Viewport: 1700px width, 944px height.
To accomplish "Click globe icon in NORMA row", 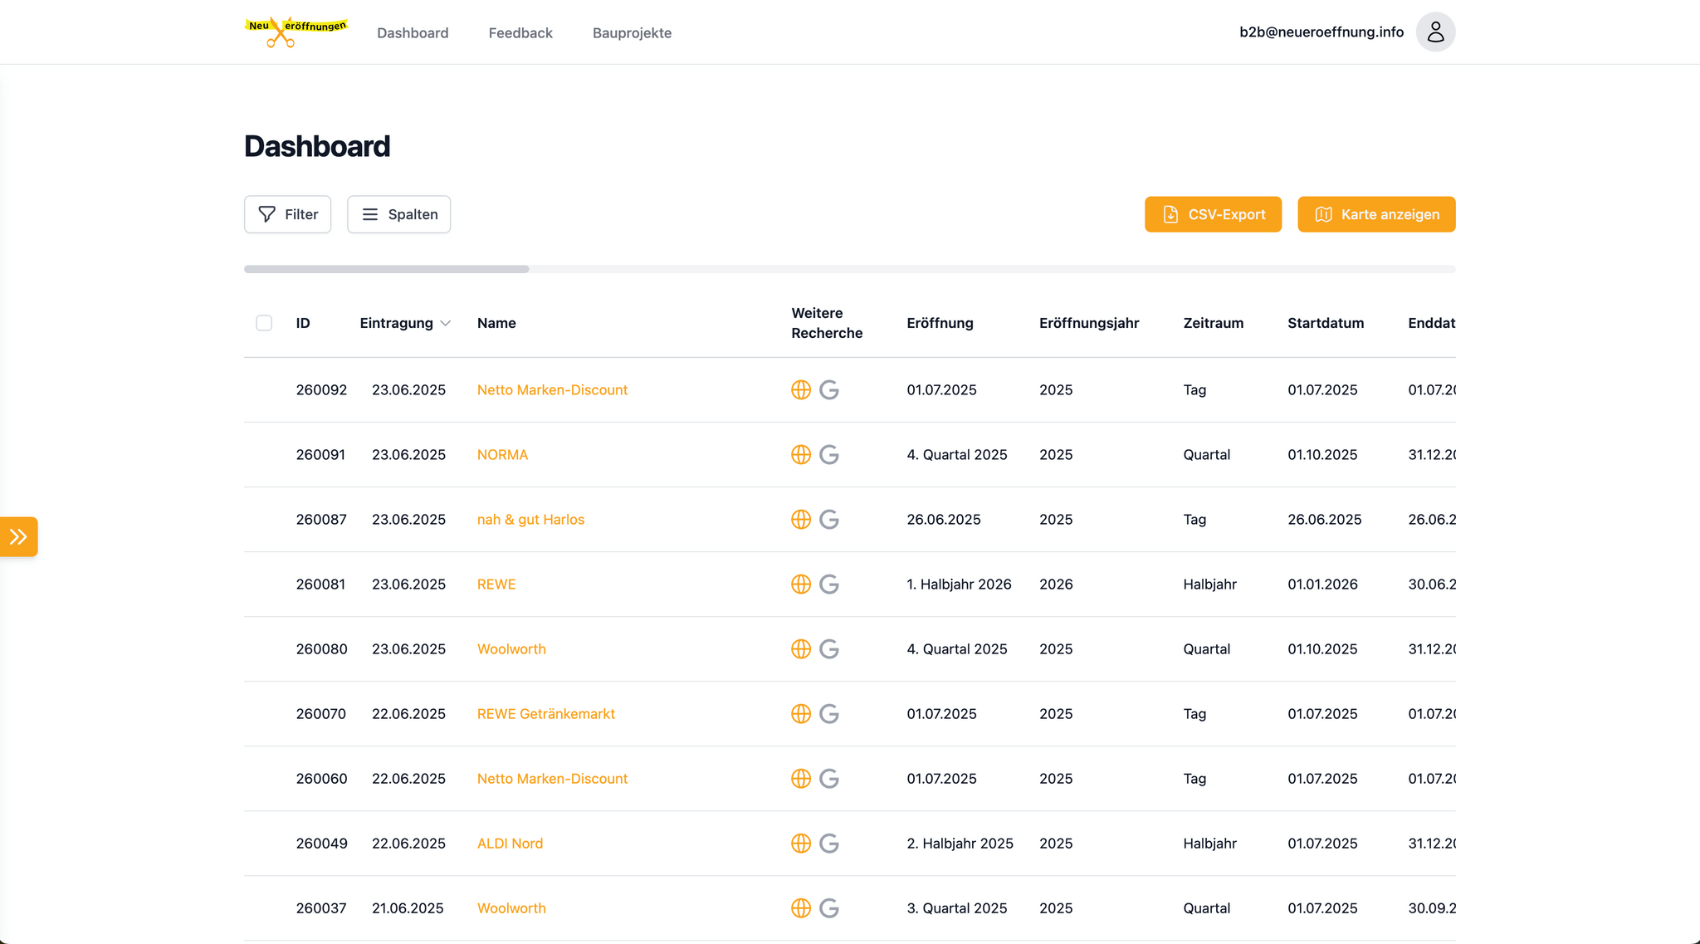I will coord(801,455).
